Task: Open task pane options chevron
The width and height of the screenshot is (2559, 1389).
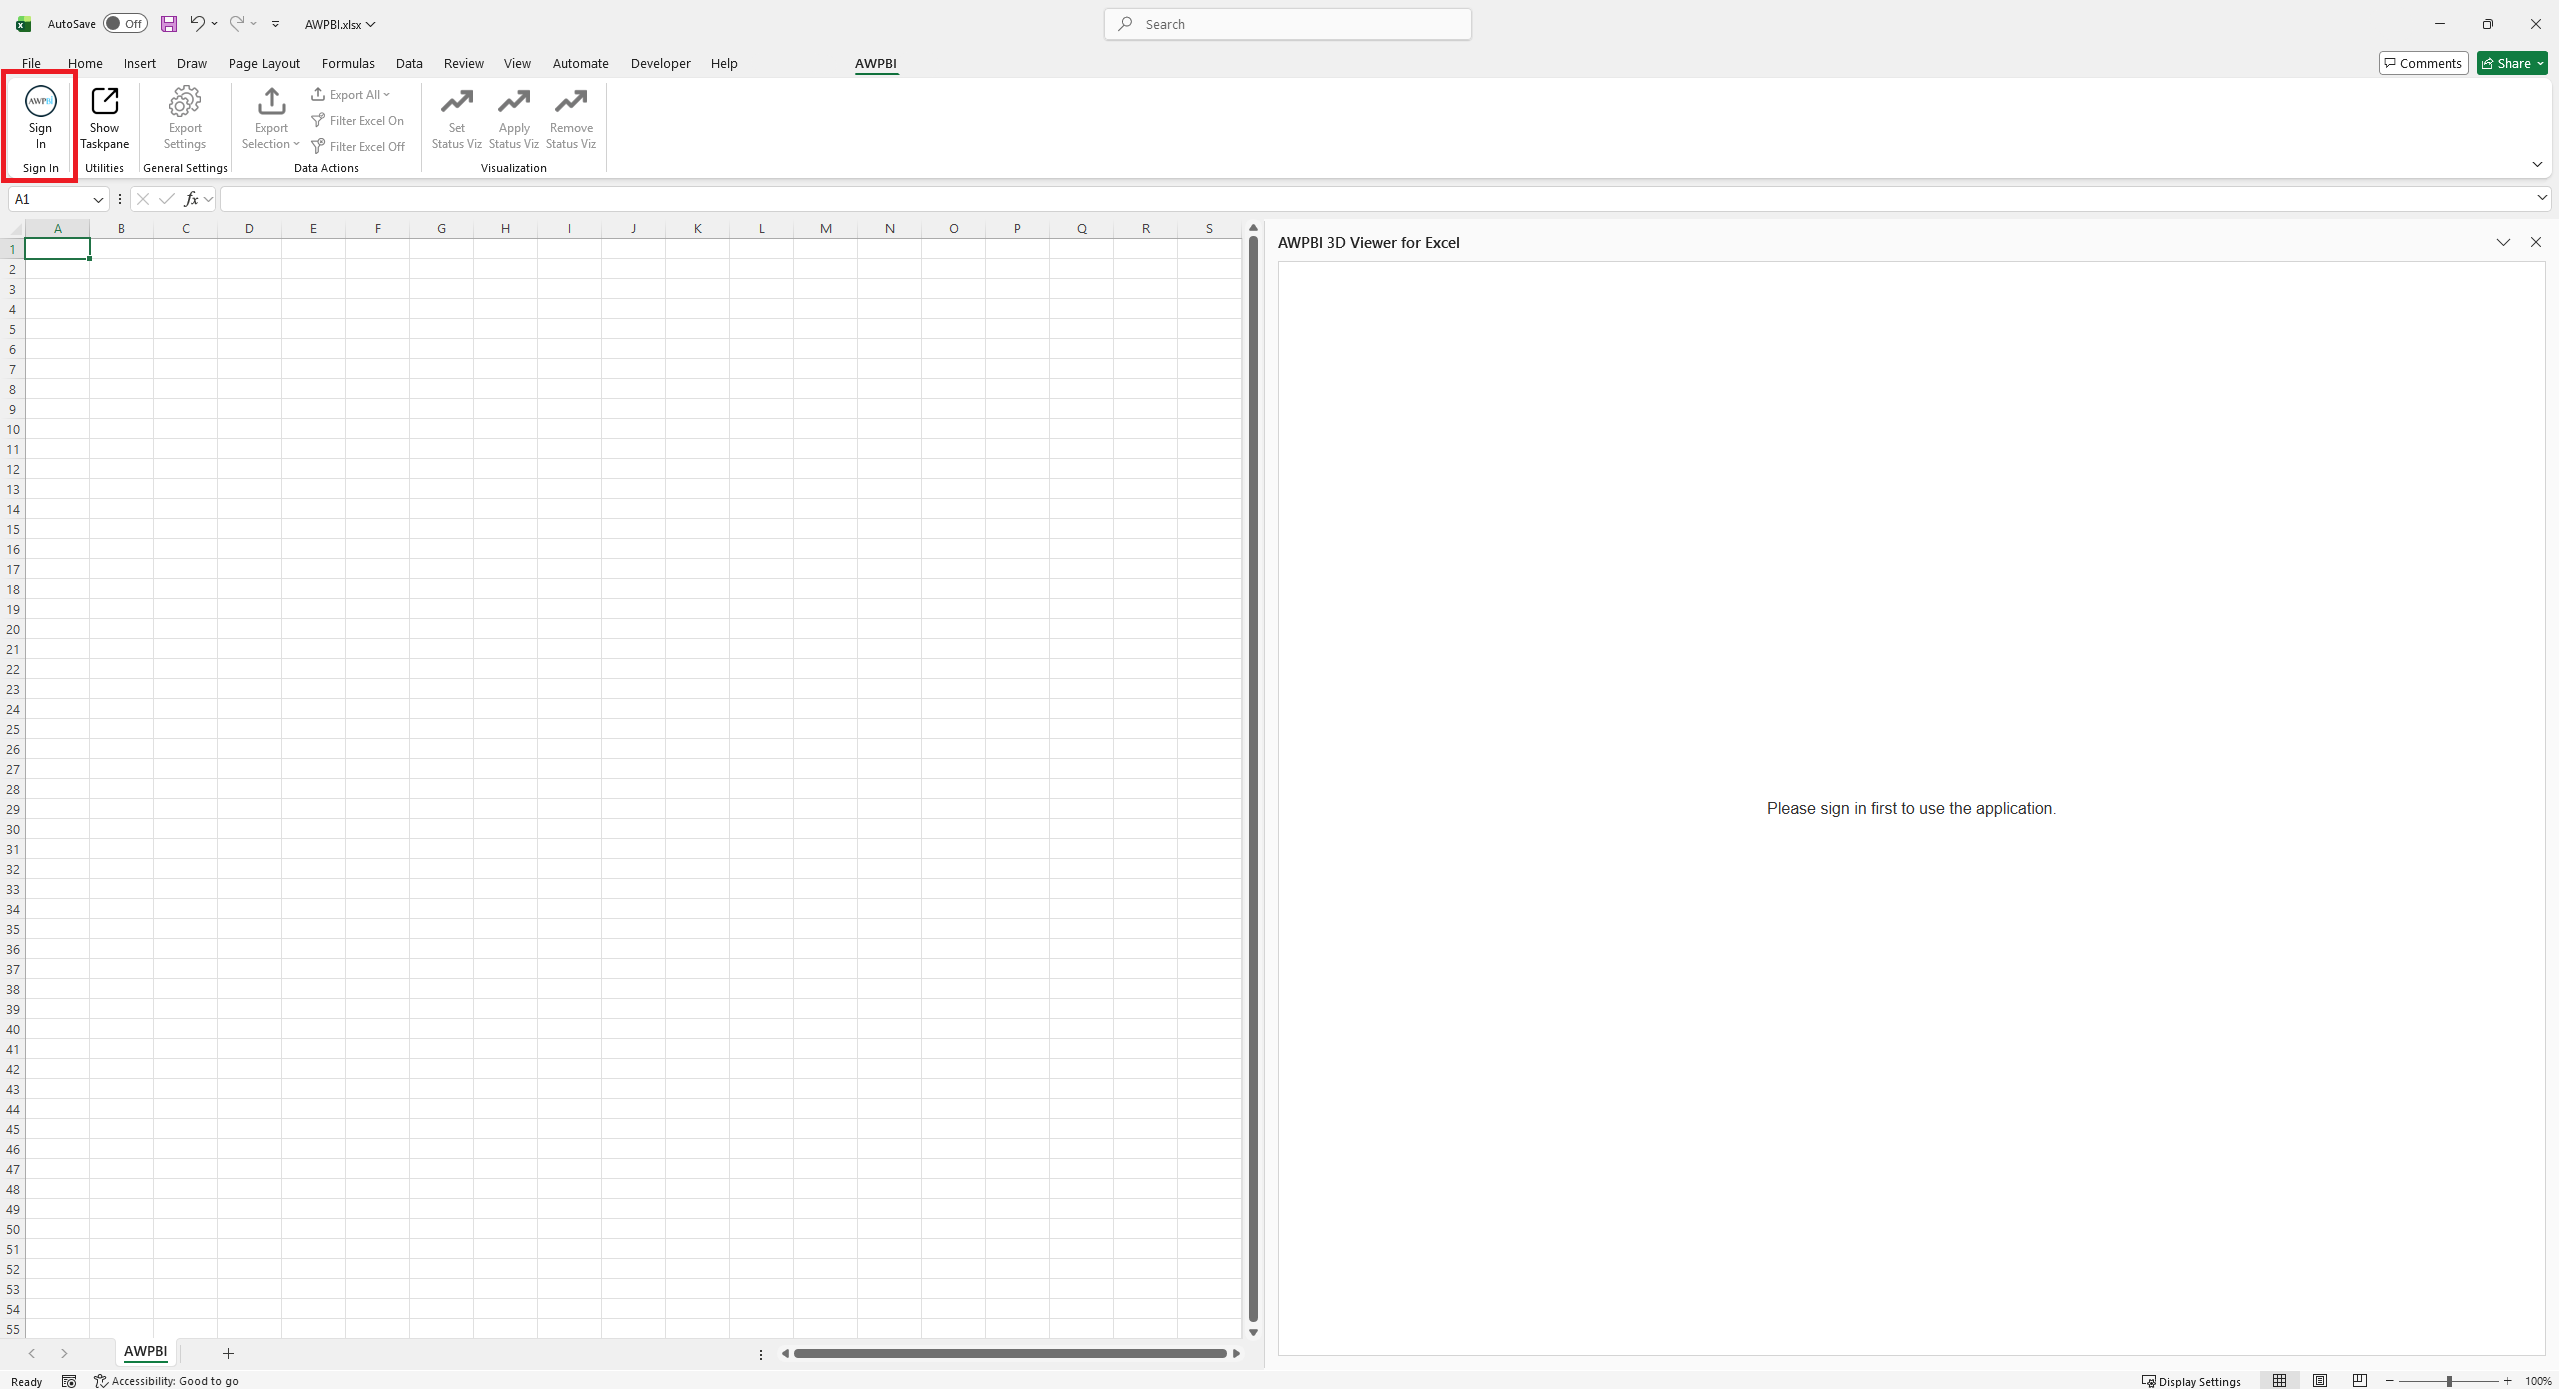Action: click(x=2503, y=242)
